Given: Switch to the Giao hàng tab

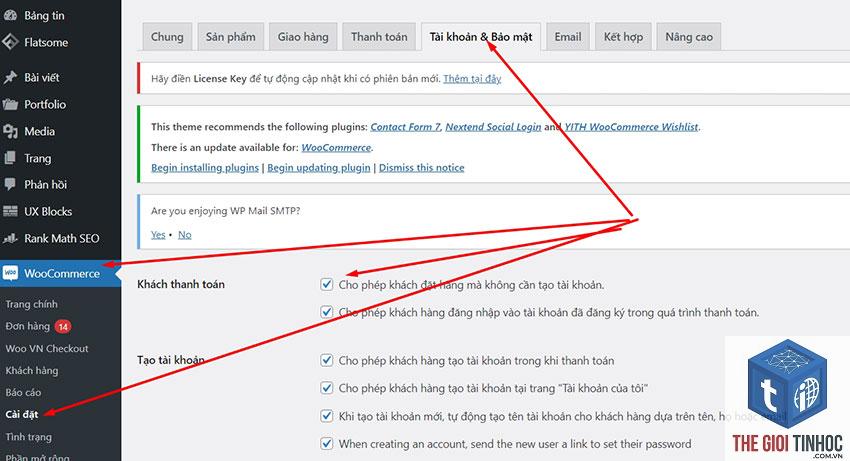Looking at the screenshot, I should [x=303, y=37].
